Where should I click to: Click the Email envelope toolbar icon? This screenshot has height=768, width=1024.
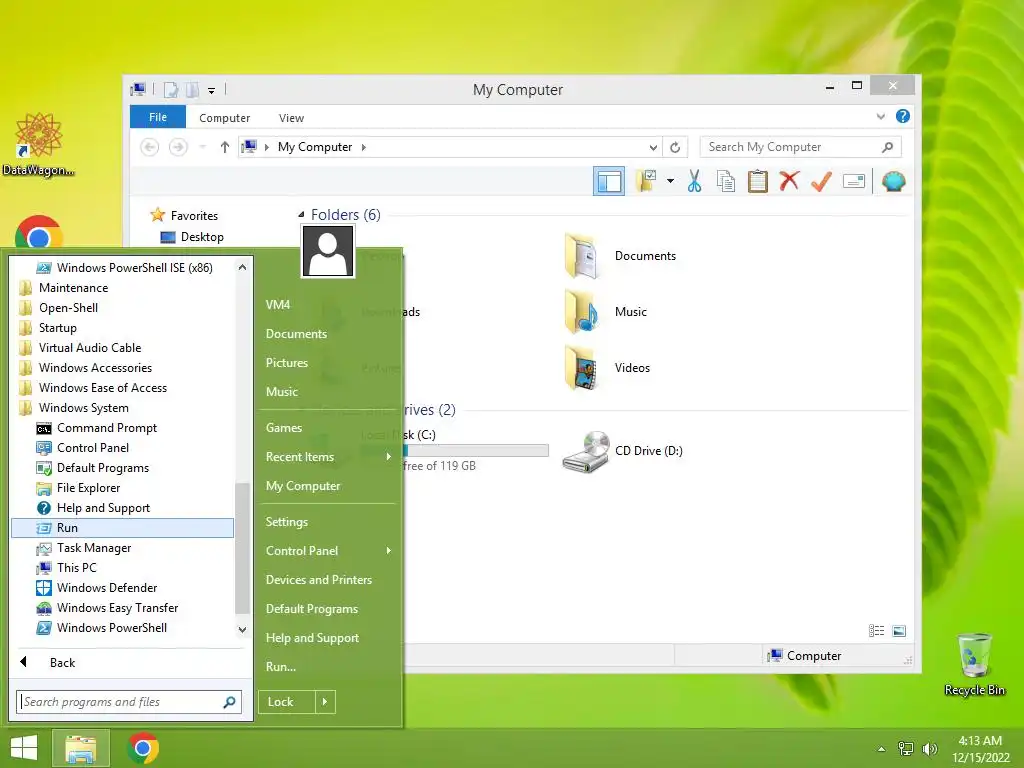854,181
